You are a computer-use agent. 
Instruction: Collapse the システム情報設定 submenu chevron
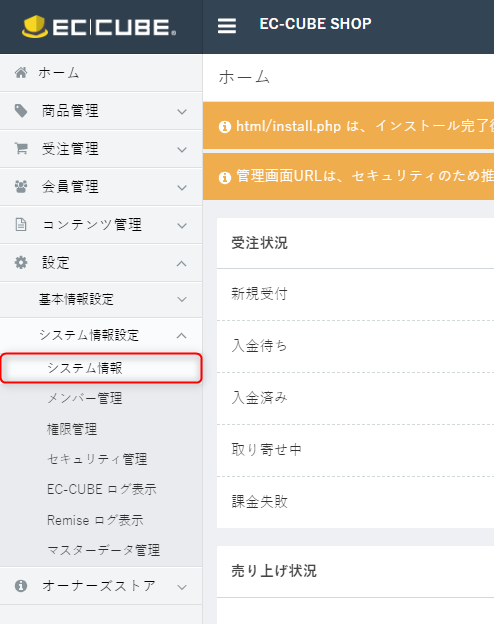click(x=182, y=335)
